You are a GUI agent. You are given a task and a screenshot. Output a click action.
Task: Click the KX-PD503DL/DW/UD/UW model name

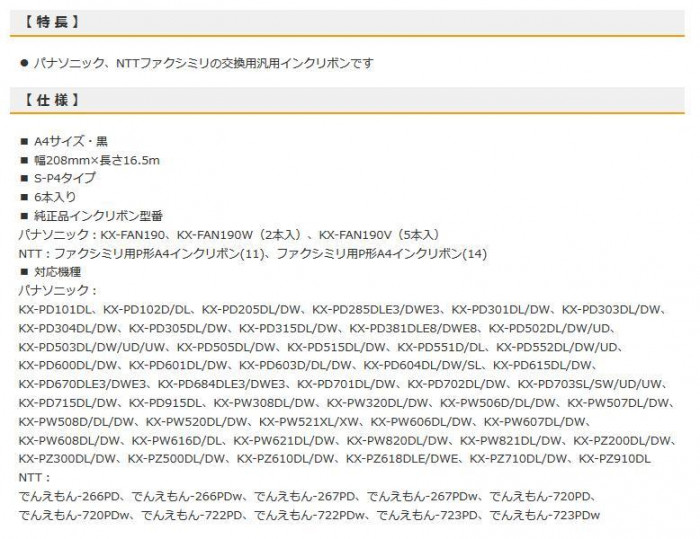coord(92,347)
